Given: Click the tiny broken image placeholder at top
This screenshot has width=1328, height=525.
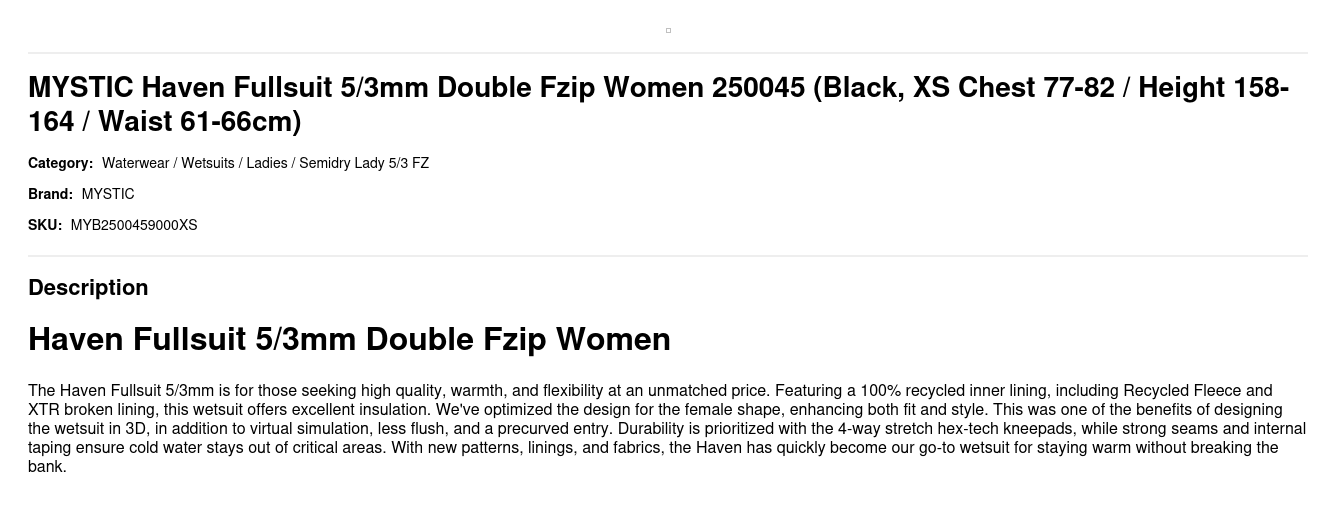Looking at the screenshot, I should click(668, 31).
